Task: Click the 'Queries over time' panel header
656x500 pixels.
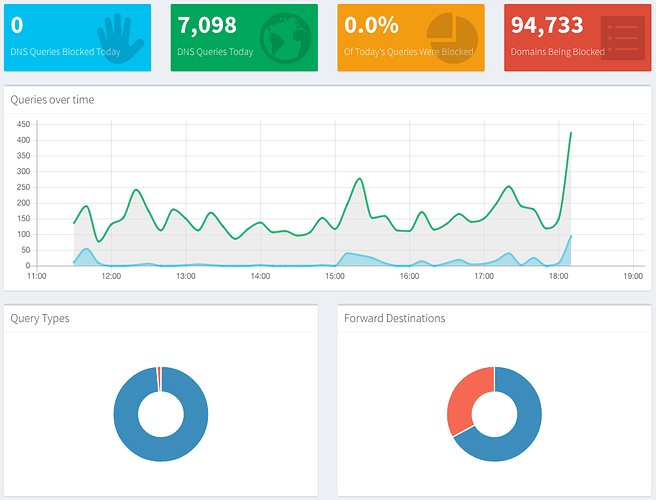Action: tap(52, 100)
